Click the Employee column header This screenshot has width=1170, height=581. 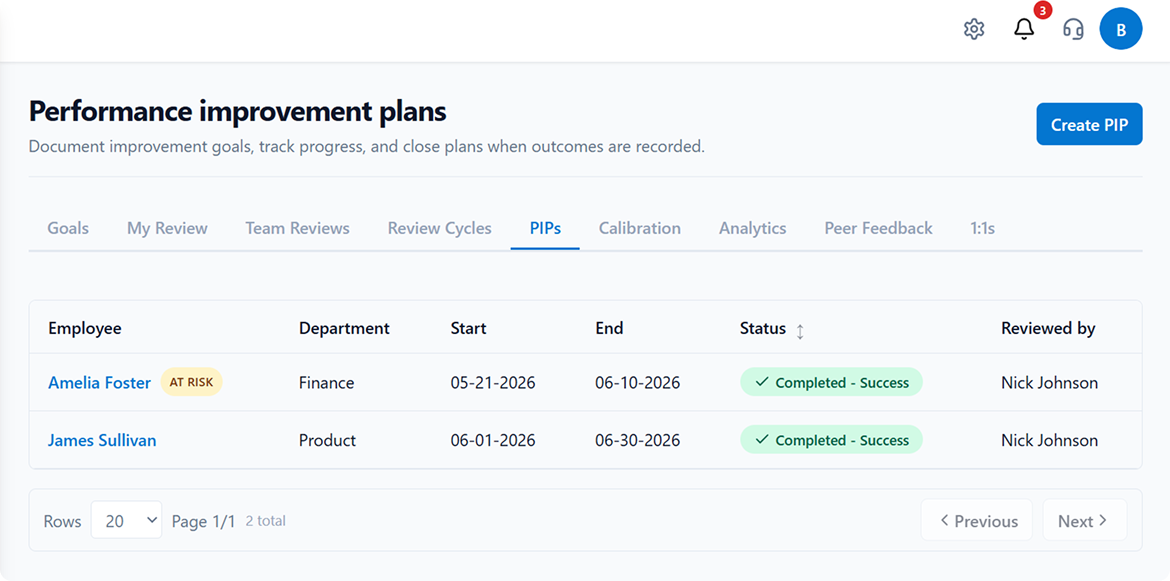(x=85, y=328)
